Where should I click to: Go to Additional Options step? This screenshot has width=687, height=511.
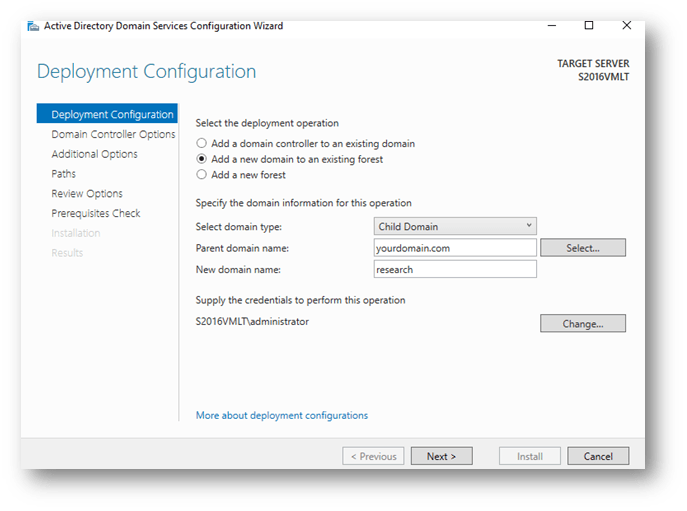tap(94, 154)
